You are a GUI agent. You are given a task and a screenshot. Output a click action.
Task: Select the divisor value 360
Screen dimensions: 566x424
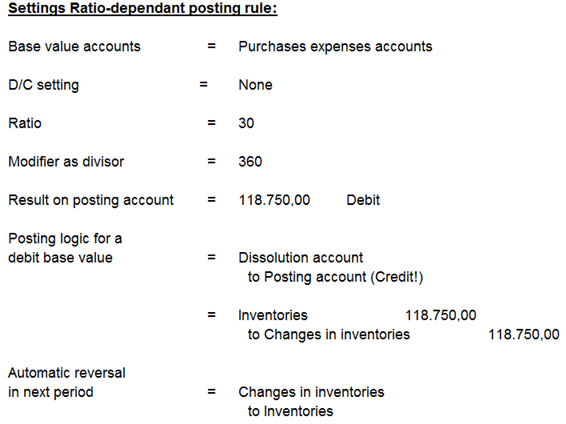[x=250, y=162]
